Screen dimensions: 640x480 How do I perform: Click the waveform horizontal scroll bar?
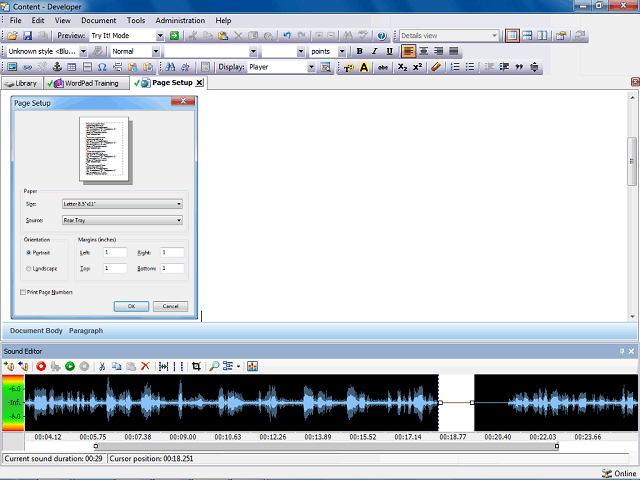[x=326, y=446]
